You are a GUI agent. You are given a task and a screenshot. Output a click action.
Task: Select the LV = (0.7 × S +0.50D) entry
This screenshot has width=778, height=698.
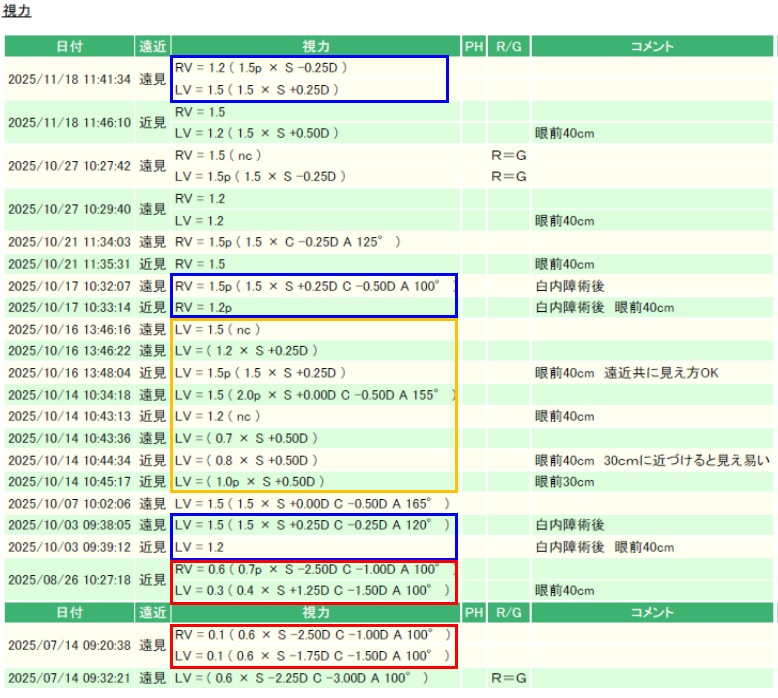tap(246, 438)
